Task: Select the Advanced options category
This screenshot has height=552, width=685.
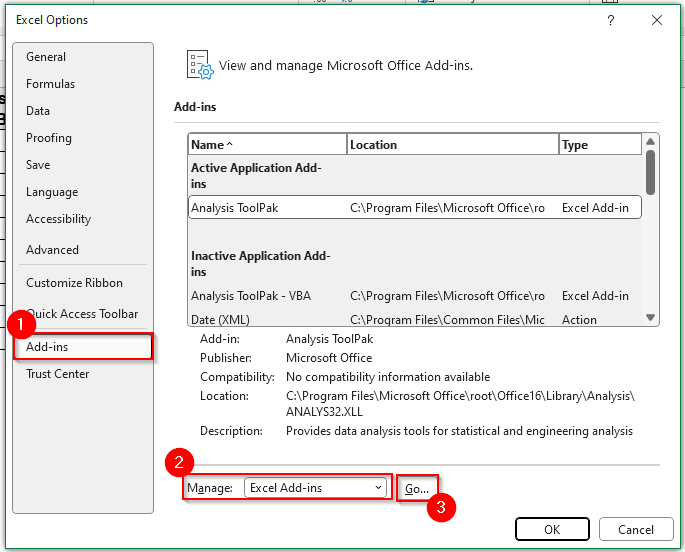Action: click(52, 250)
